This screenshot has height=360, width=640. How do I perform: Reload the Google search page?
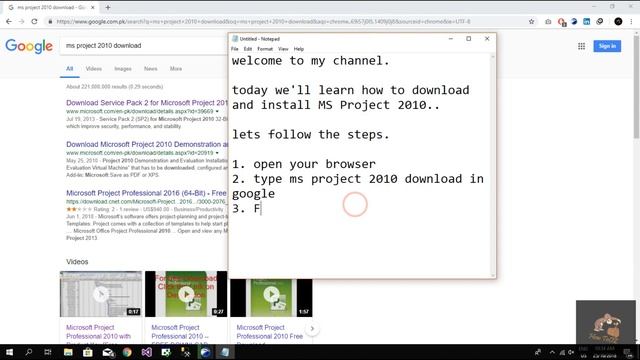point(34,21)
